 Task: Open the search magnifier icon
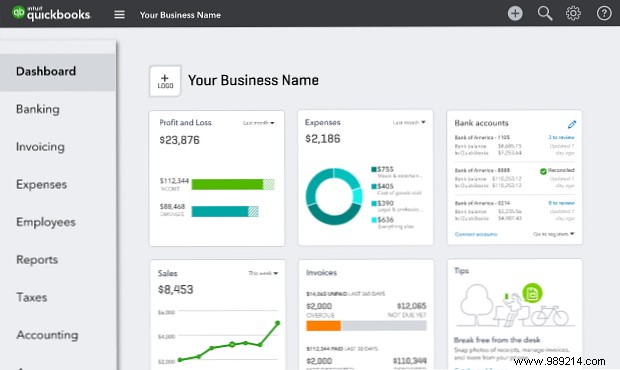(545, 13)
